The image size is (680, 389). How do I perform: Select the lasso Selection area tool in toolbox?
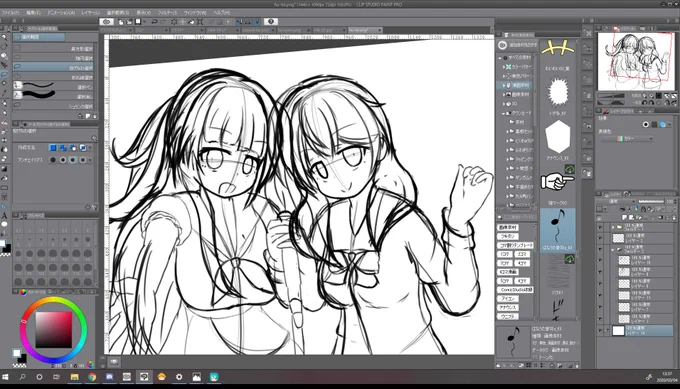click(x=4, y=74)
